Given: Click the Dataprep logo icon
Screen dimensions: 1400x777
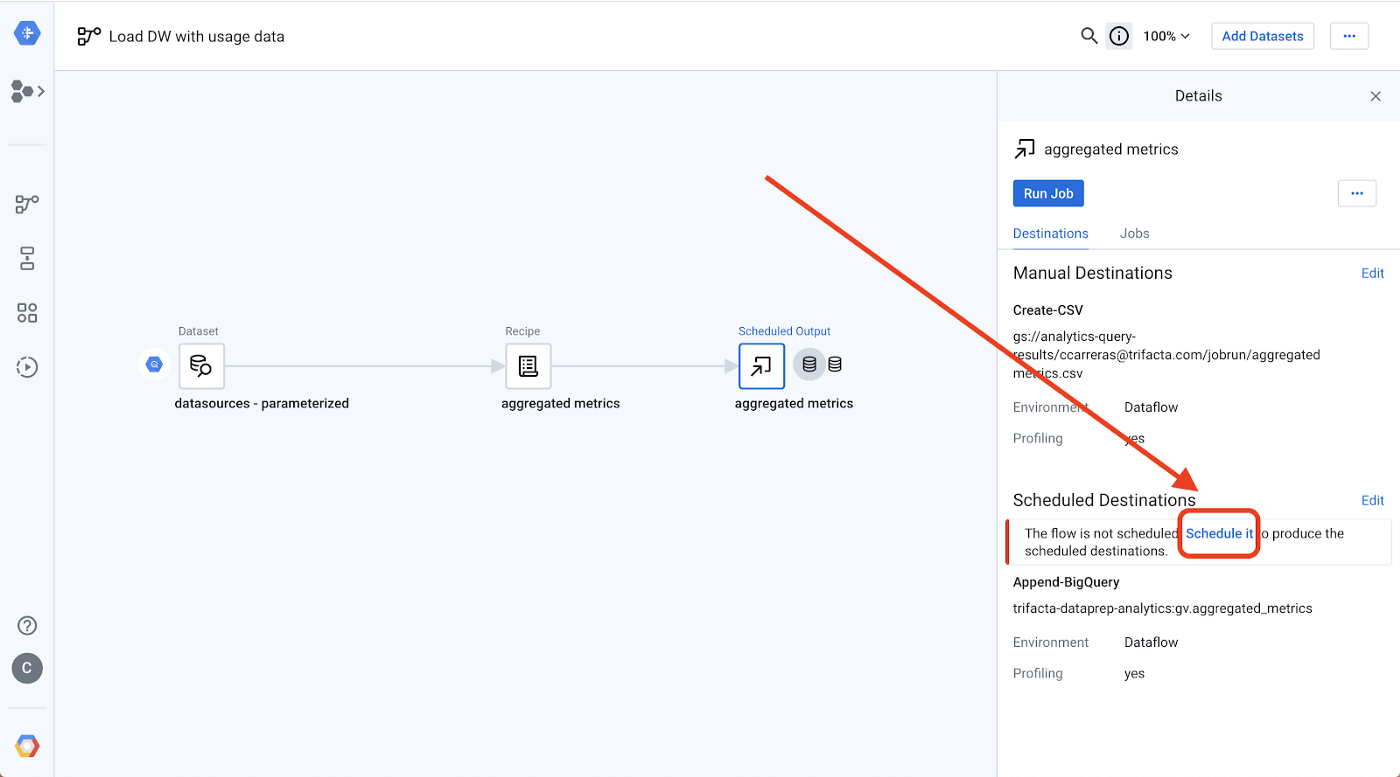Looking at the screenshot, I should [27, 33].
